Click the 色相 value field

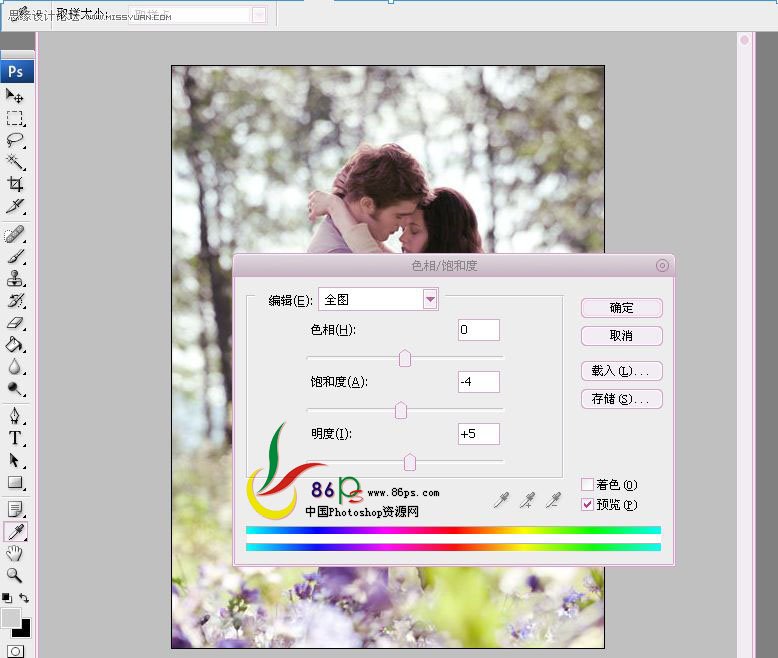point(478,330)
